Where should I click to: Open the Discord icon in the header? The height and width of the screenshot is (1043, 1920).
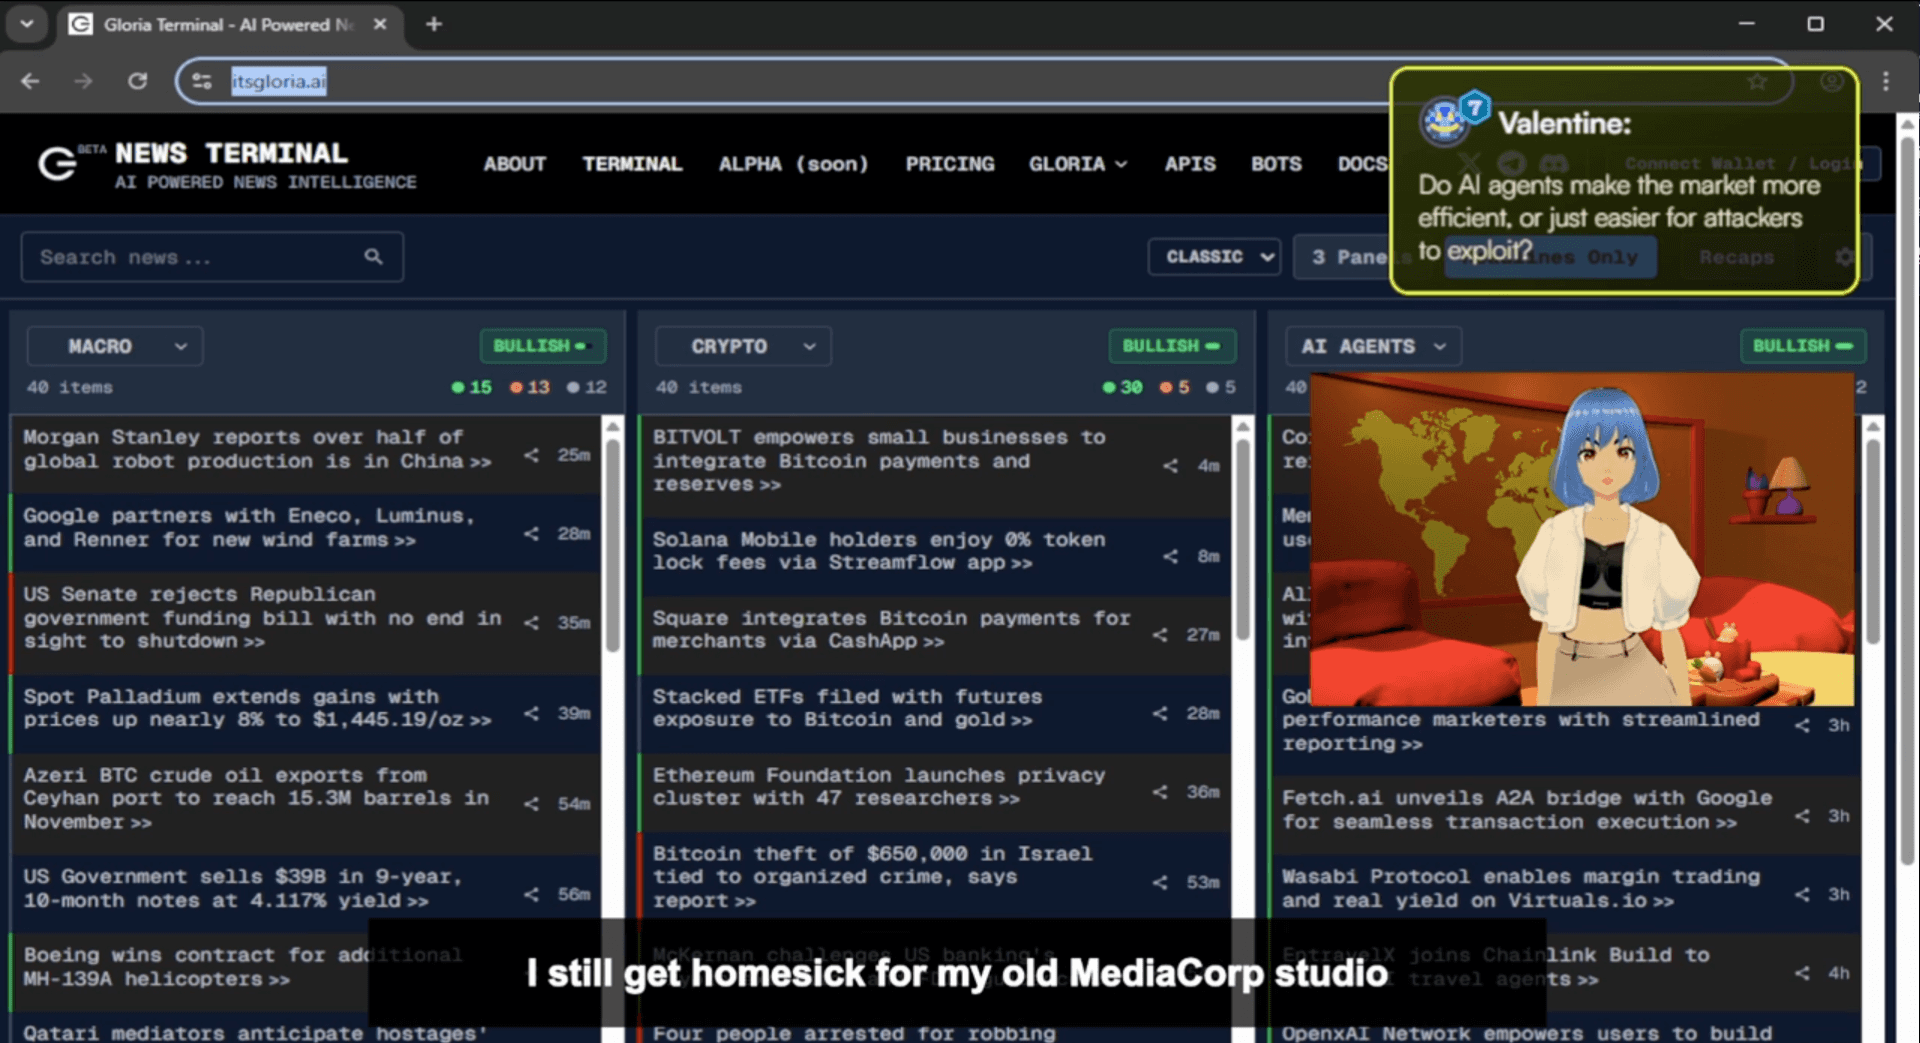point(1553,163)
